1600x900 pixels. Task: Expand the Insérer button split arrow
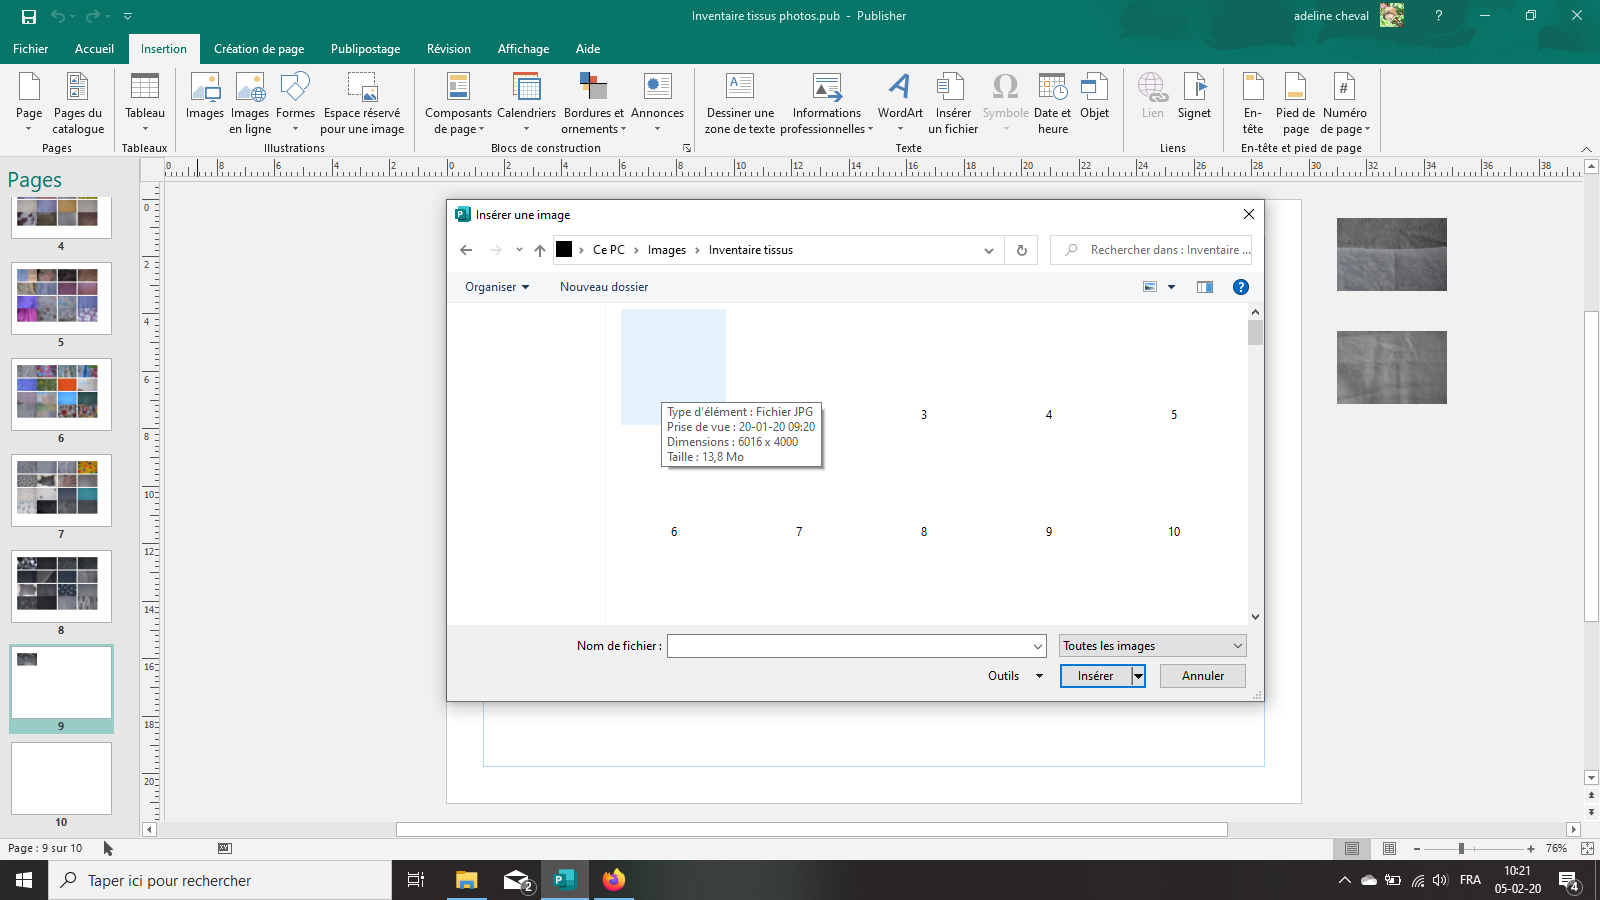(1138, 676)
